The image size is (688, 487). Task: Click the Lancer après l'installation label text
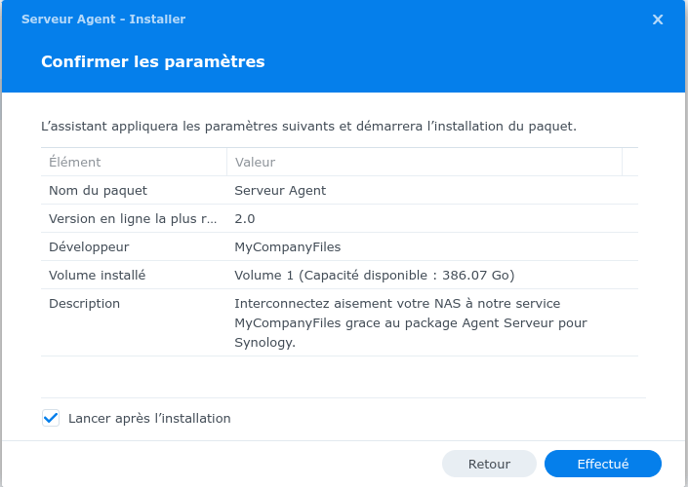(x=149, y=419)
